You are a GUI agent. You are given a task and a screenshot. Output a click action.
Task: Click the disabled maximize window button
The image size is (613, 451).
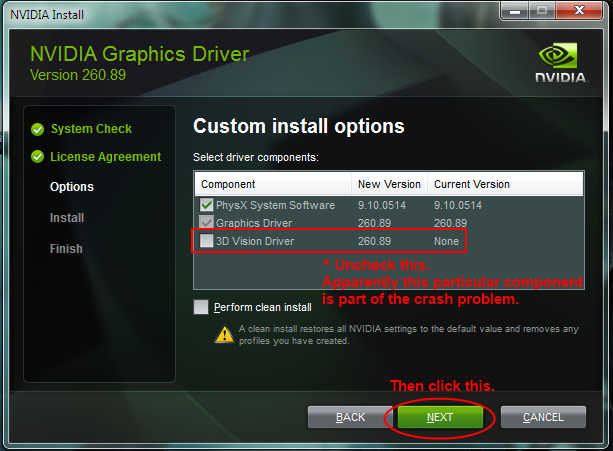click(x=542, y=11)
